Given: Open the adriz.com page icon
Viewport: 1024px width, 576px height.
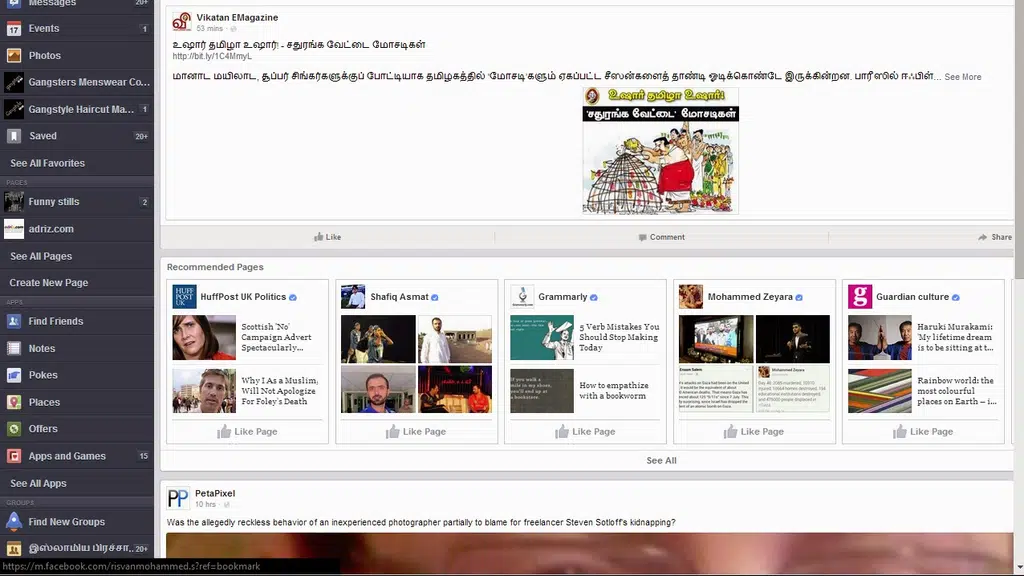Looking at the screenshot, I should click(14, 229).
